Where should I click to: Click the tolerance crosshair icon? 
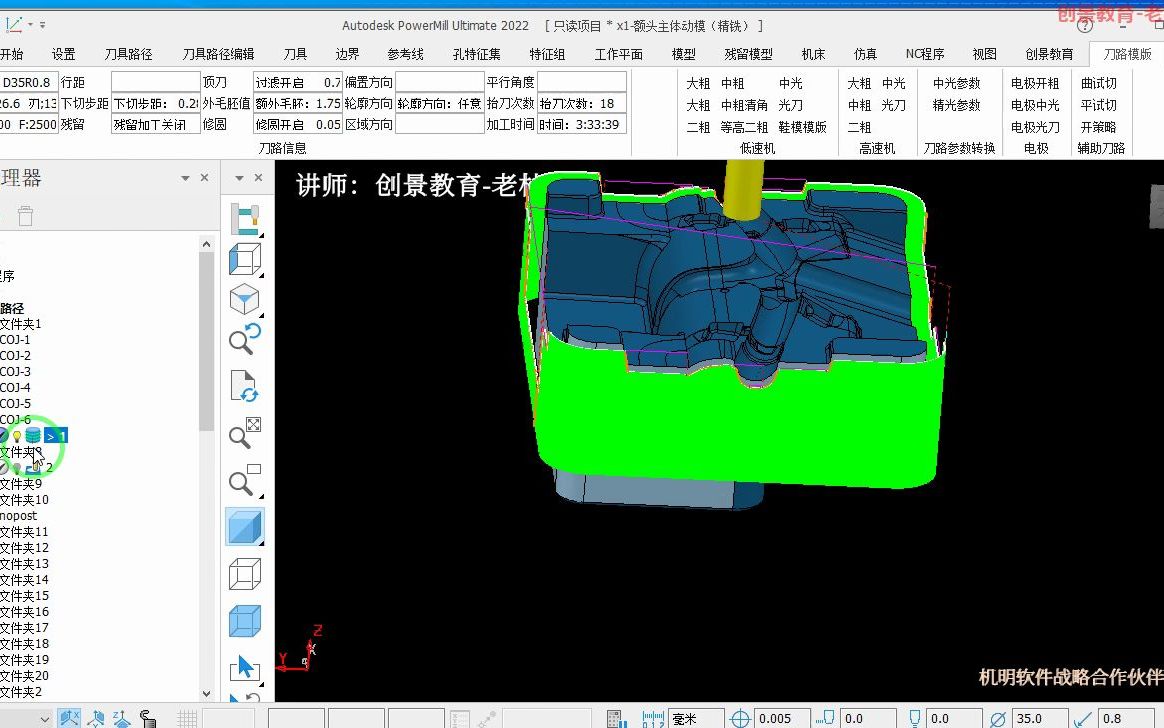(x=740, y=718)
